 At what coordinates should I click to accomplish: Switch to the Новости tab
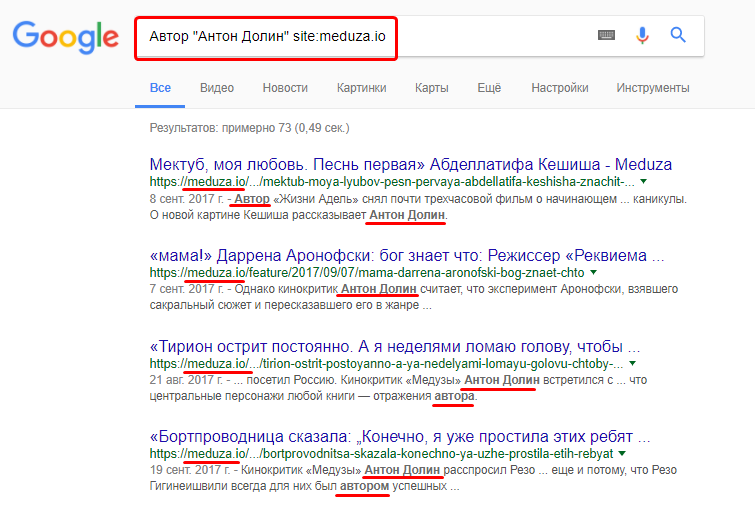tap(285, 88)
